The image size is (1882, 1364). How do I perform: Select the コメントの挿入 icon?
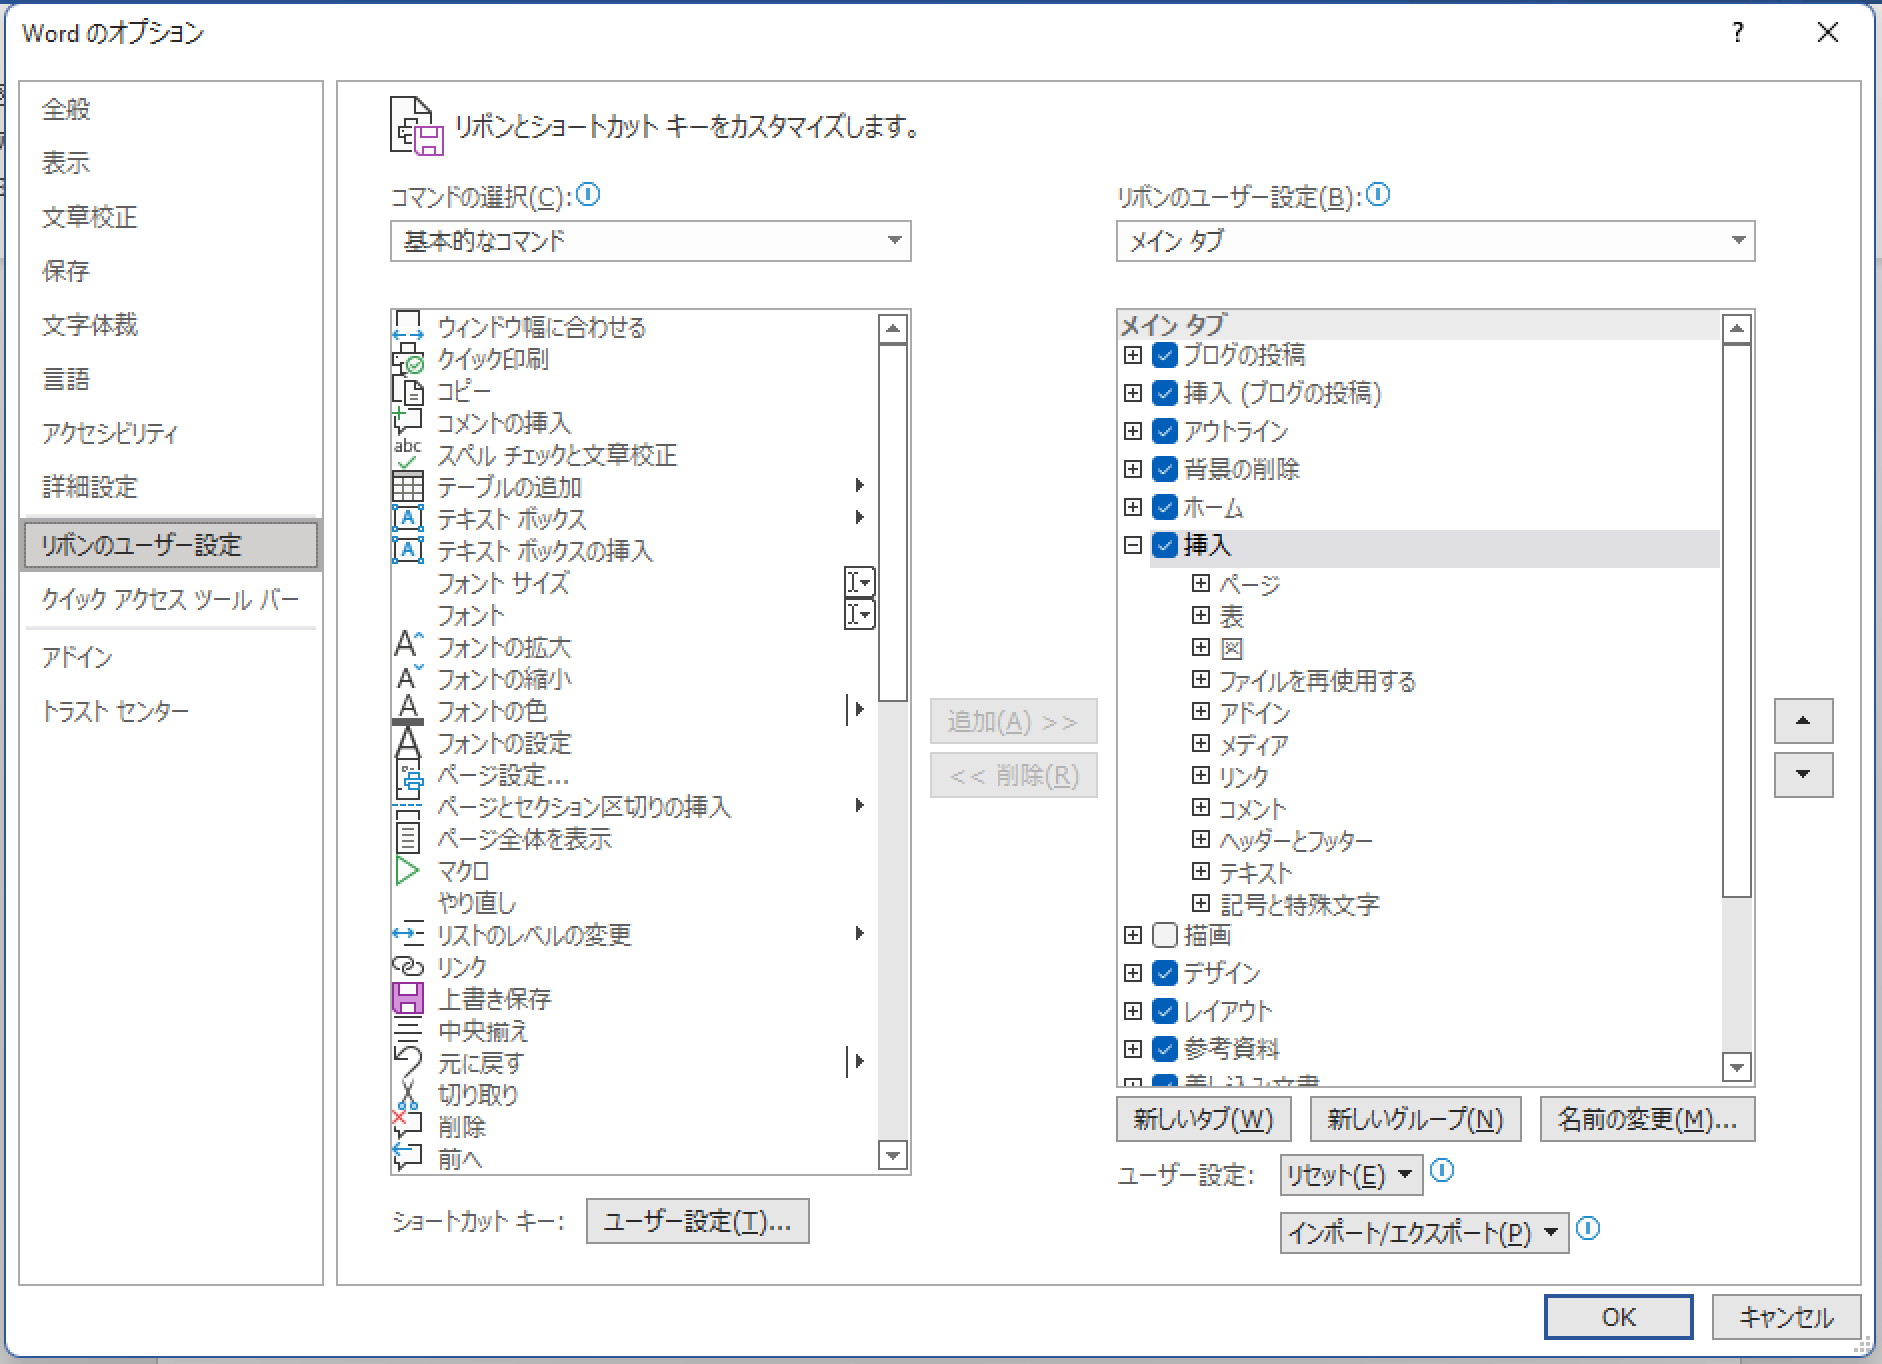pos(407,423)
